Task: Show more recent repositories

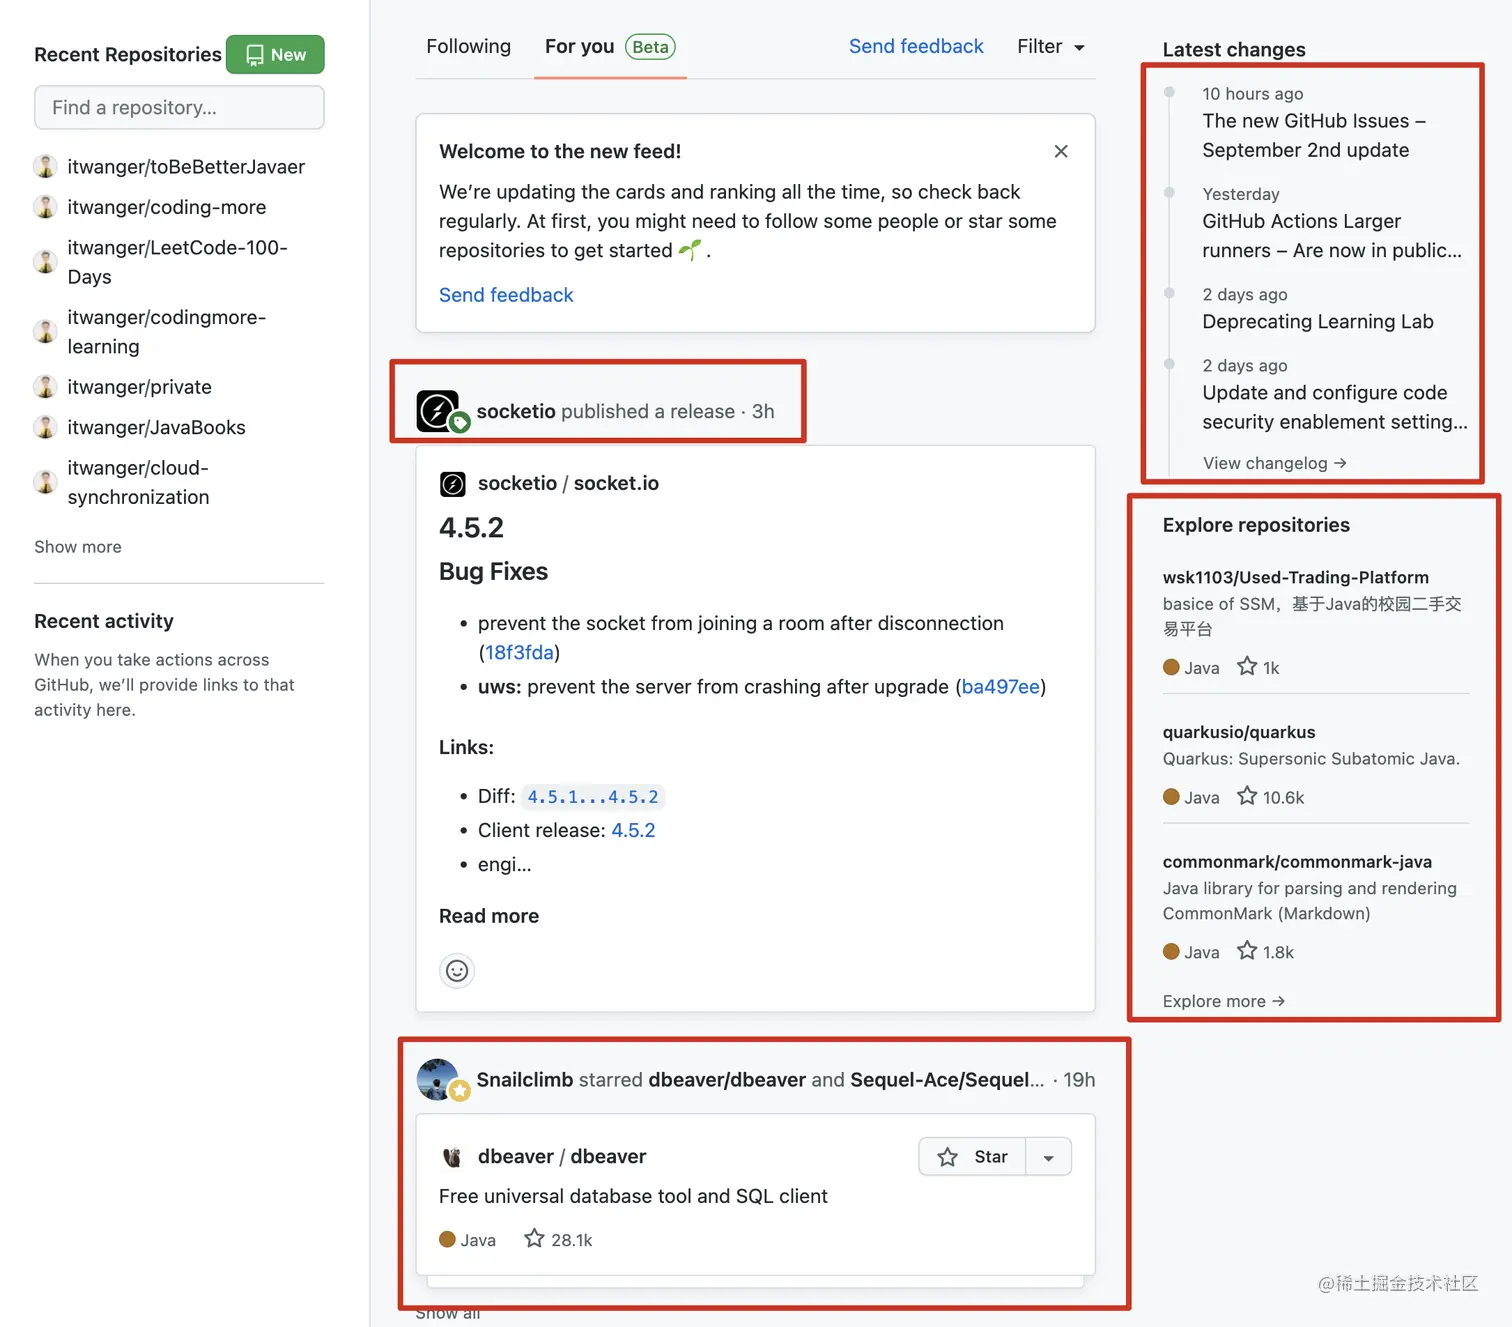Action: (78, 547)
